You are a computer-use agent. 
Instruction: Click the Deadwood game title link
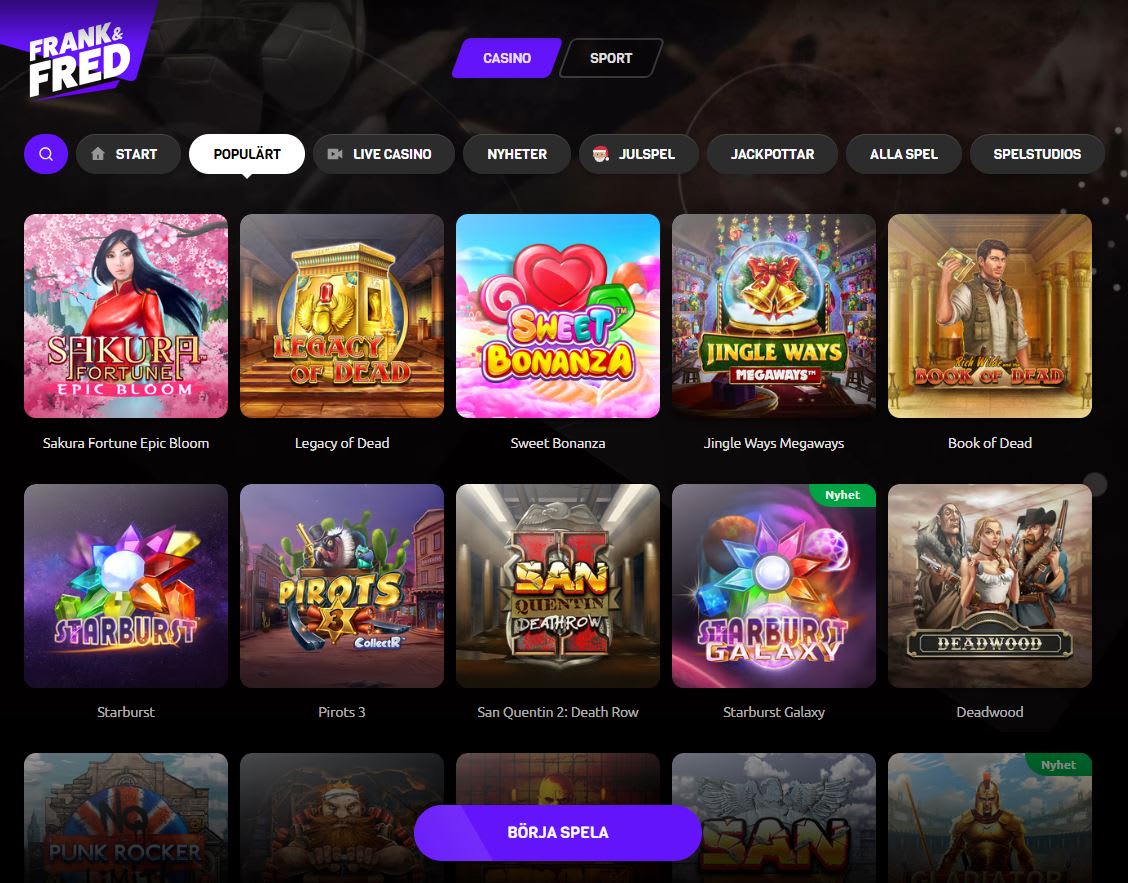click(x=990, y=712)
